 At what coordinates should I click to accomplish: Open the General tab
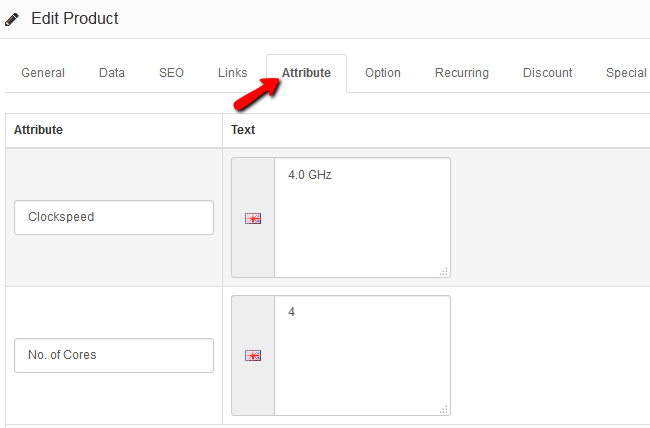click(x=43, y=73)
